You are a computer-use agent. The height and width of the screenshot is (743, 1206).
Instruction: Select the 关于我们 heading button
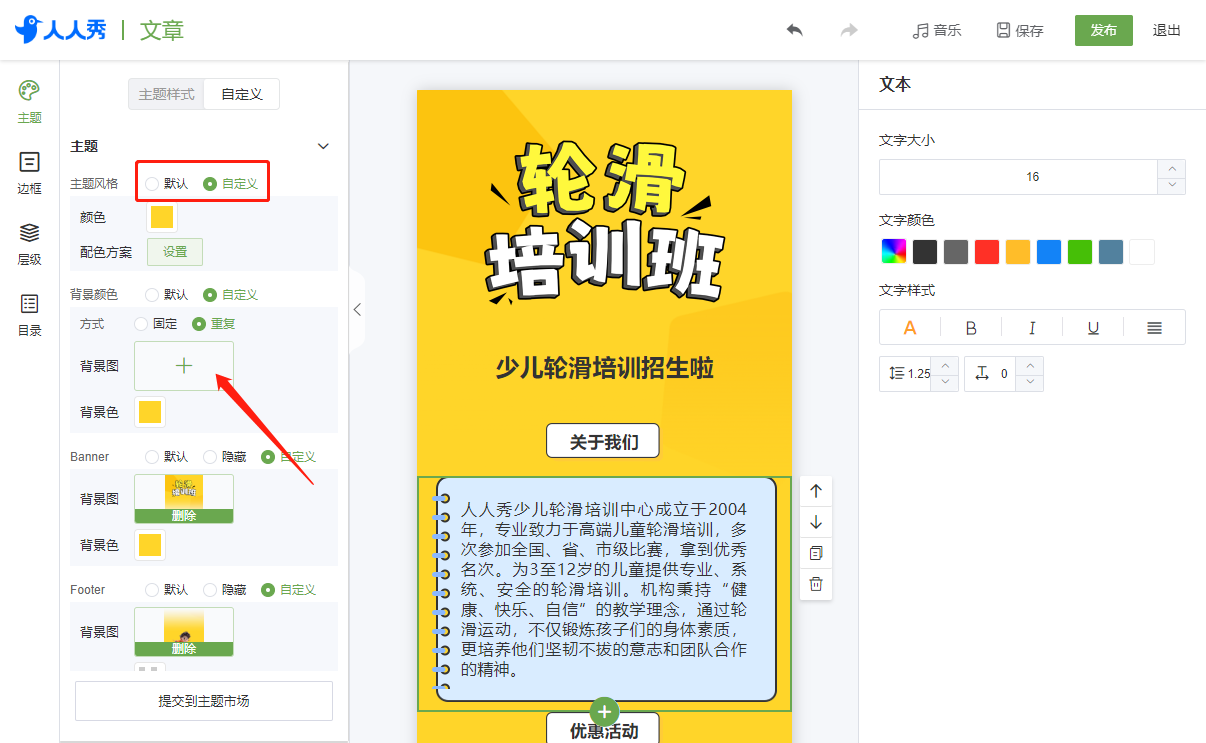(x=603, y=441)
